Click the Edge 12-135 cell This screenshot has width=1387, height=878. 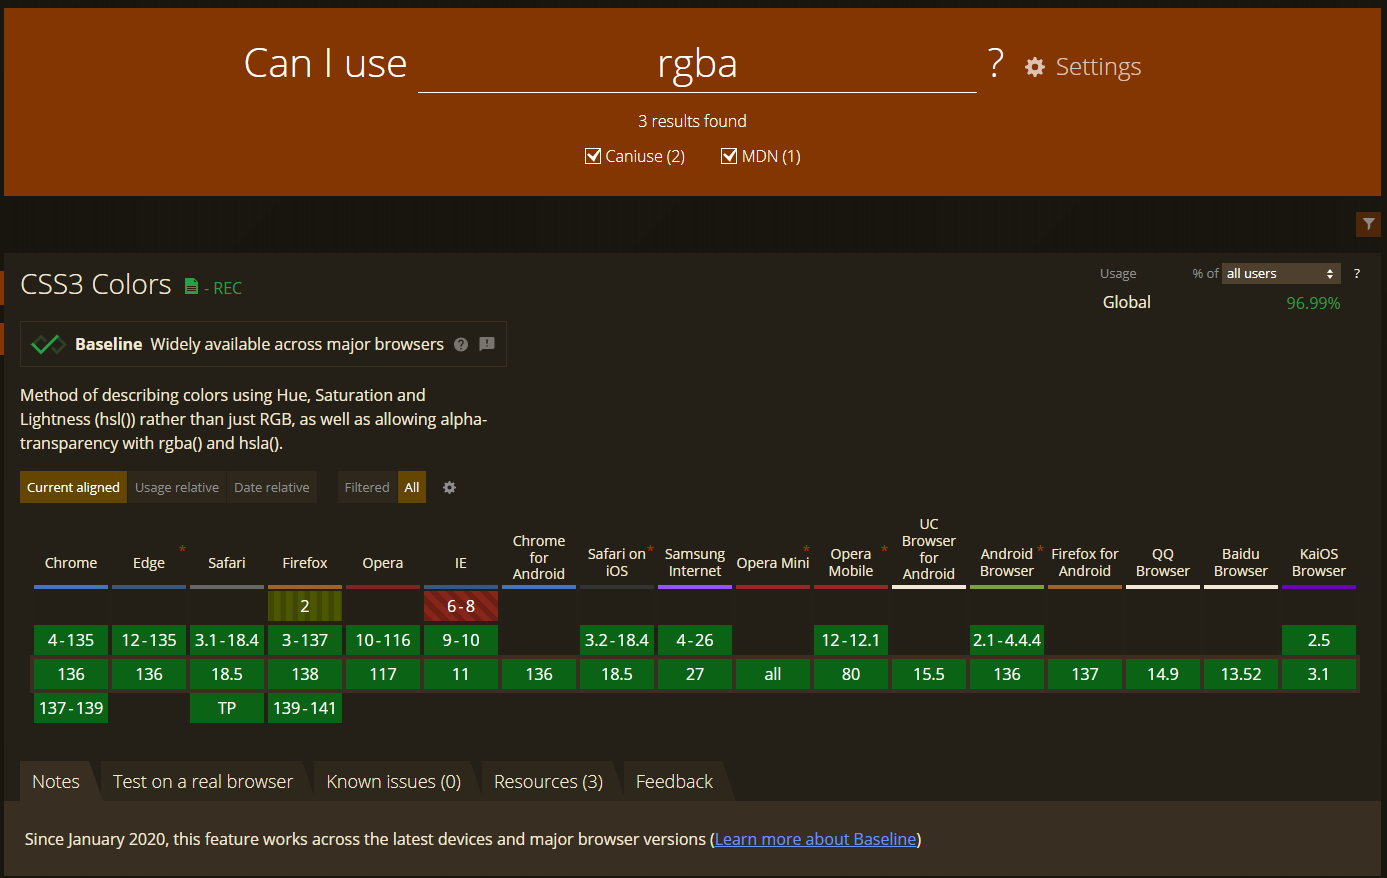coord(149,640)
